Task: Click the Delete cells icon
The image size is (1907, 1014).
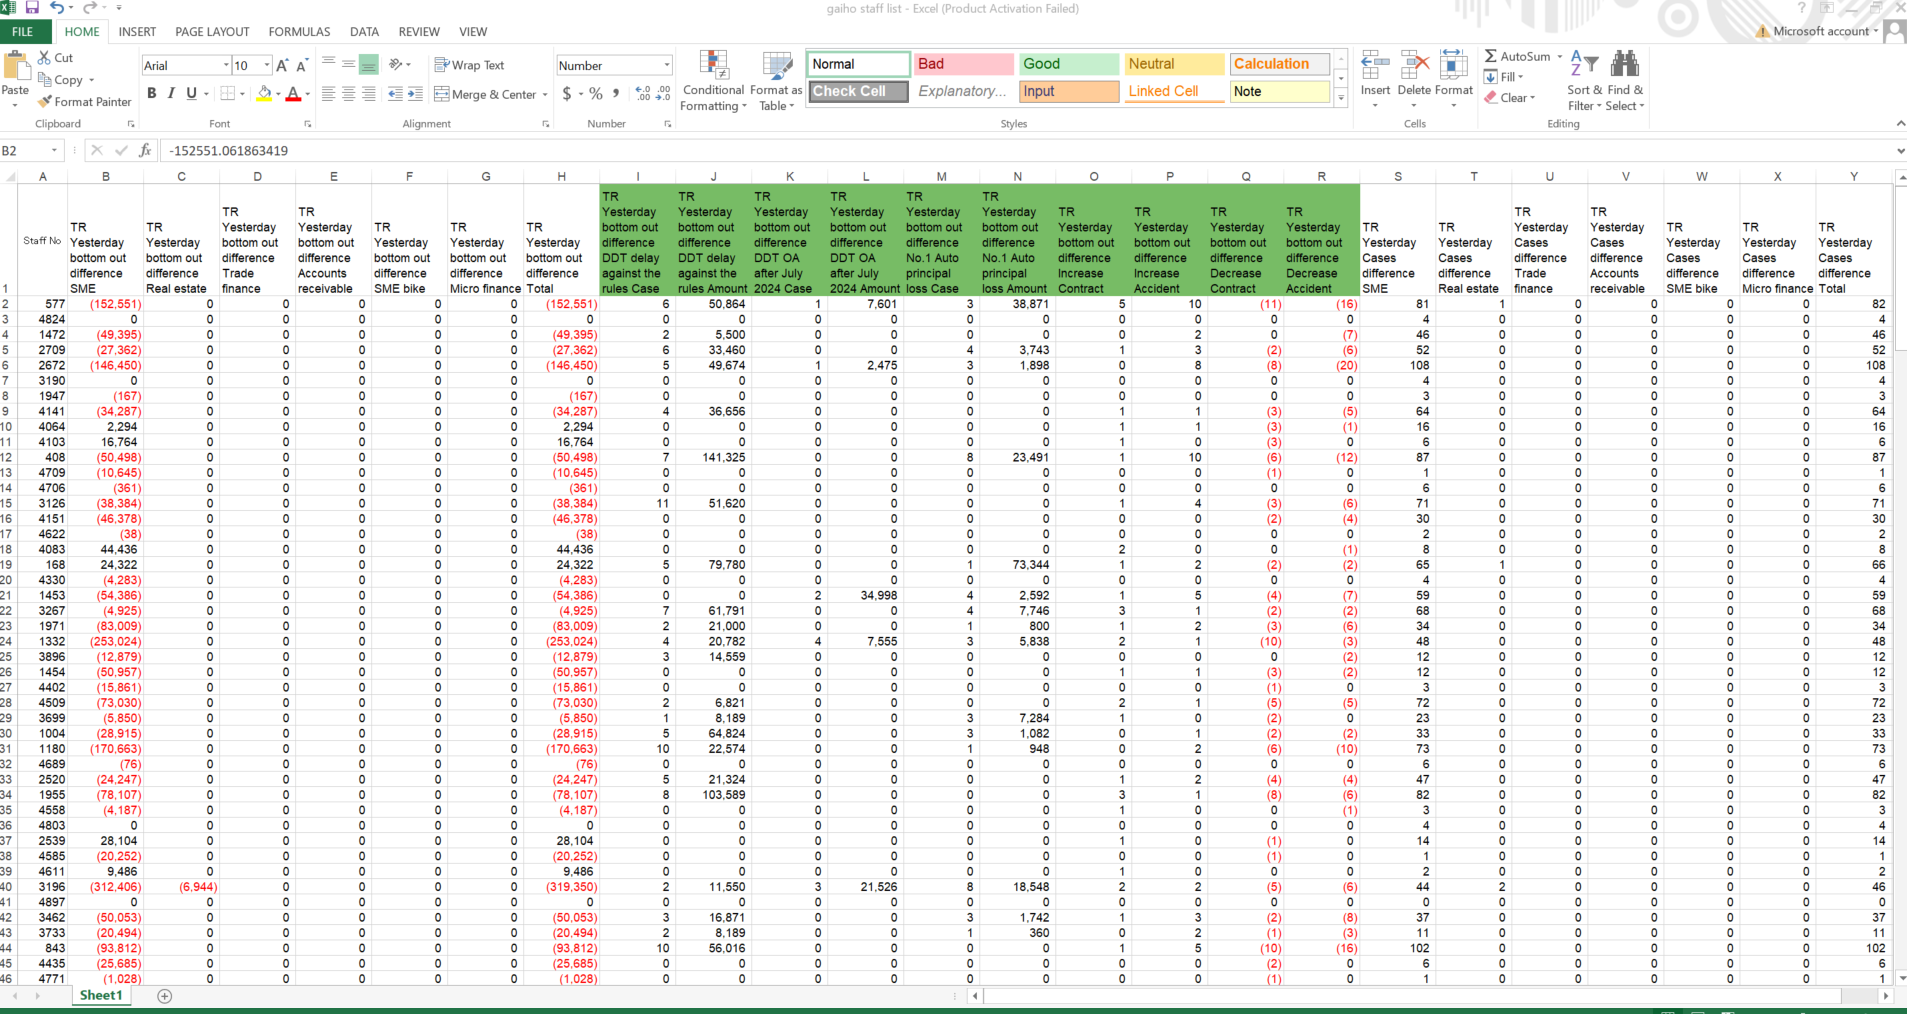Action: click(x=1414, y=66)
